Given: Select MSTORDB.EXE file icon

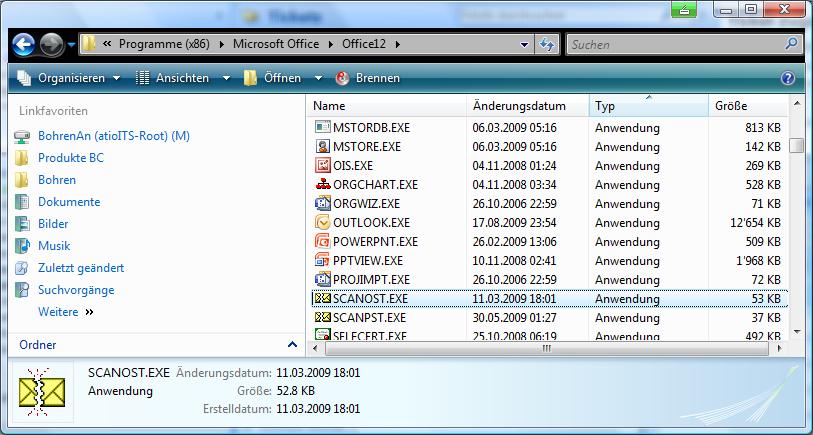Looking at the screenshot, I should tap(323, 127).
